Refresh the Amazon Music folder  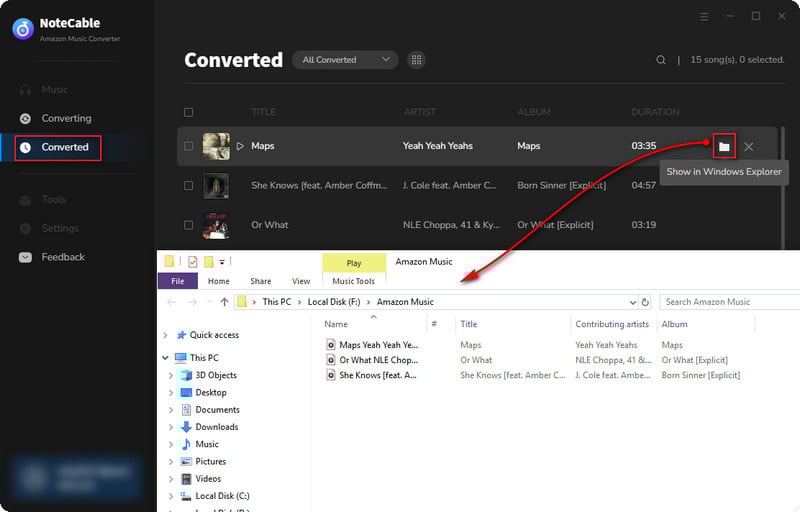(x=645, y=302)
